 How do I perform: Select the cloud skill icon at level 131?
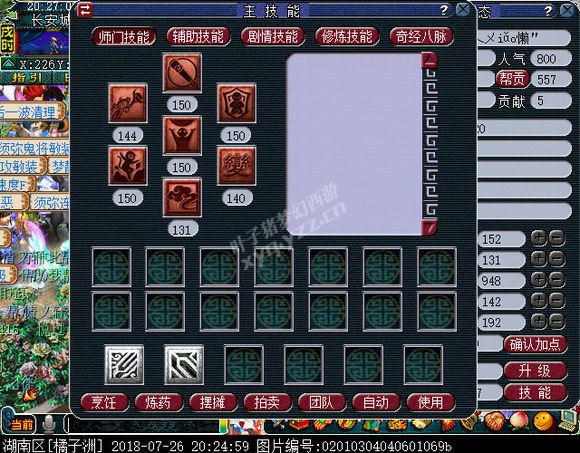[182, 197]
